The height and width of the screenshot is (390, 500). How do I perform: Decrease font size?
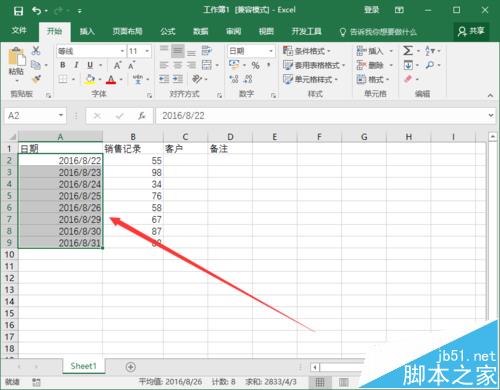tap(131, 65)
